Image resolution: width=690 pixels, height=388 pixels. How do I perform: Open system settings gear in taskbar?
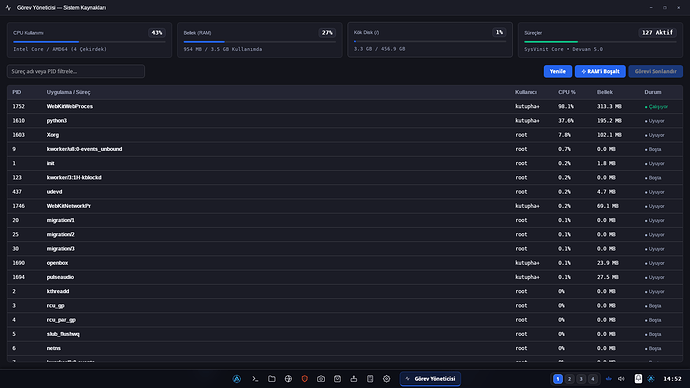coord(386,379)
